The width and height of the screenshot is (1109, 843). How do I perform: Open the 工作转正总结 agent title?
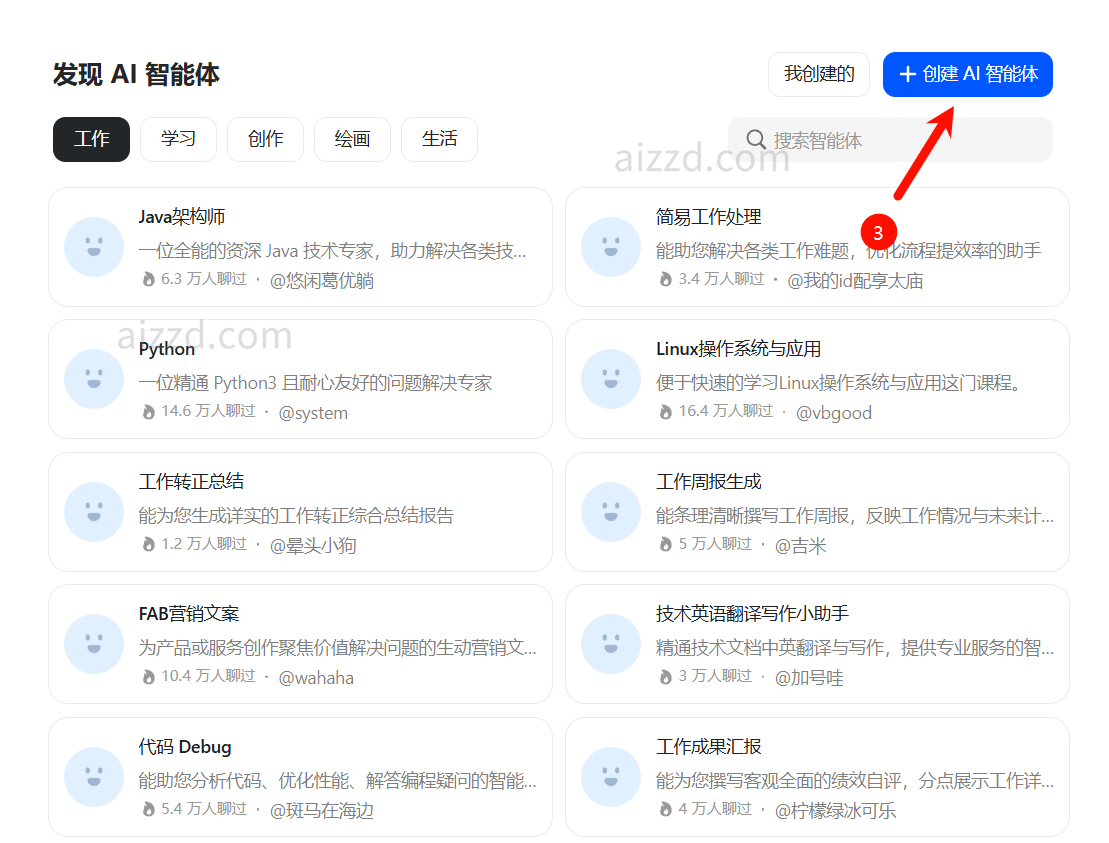click(x=191, y=481)
